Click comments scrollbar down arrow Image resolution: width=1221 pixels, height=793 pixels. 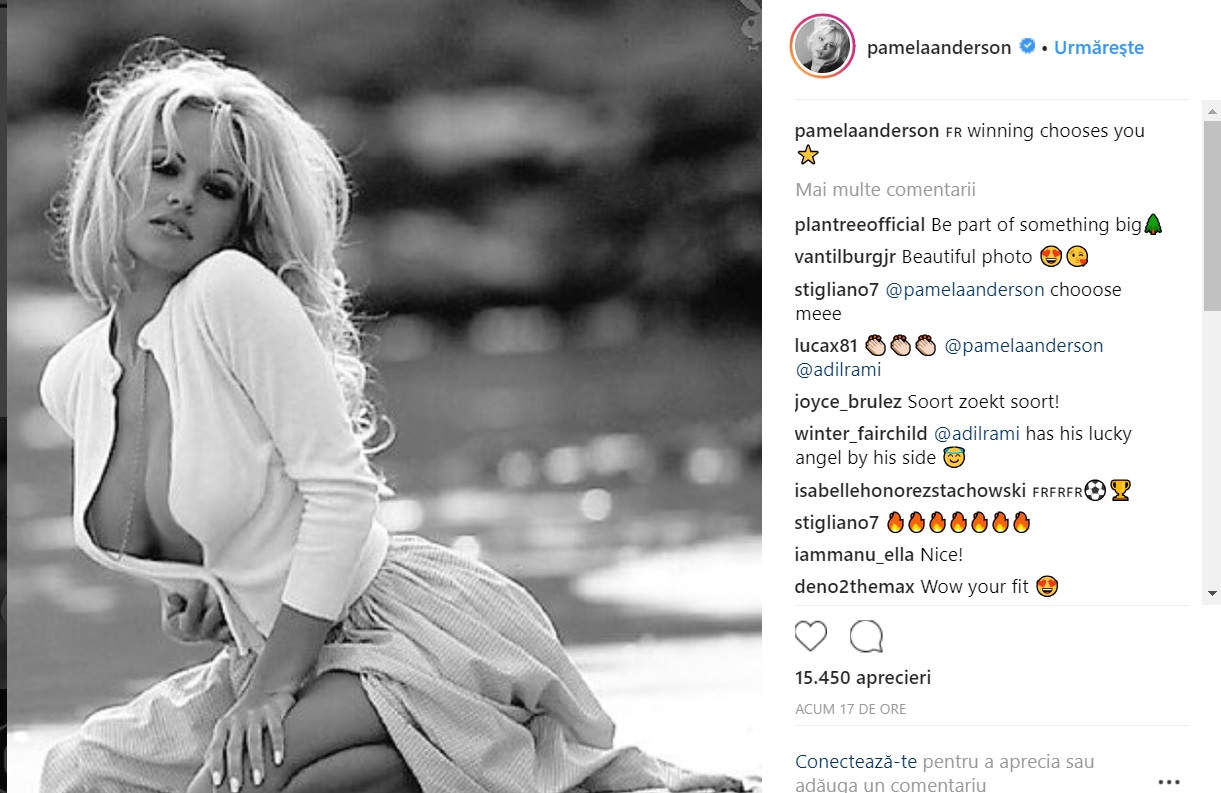pos(1212,592)
